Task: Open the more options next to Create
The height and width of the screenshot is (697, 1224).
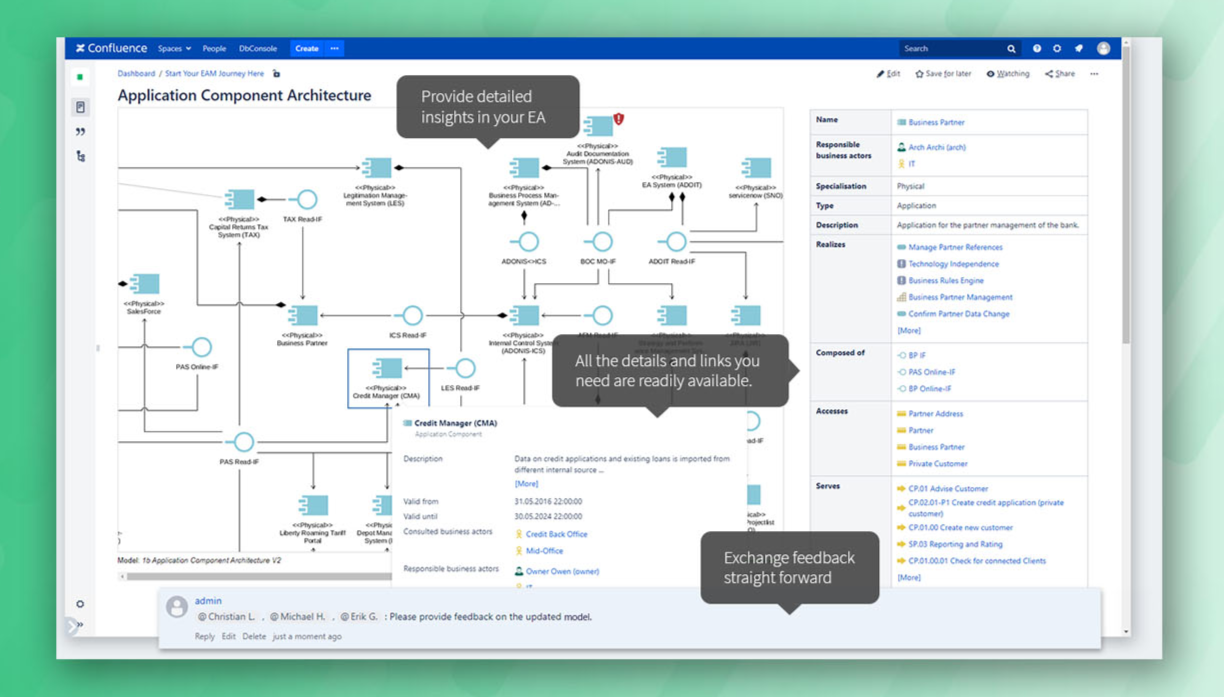Action: click(335, 48)
